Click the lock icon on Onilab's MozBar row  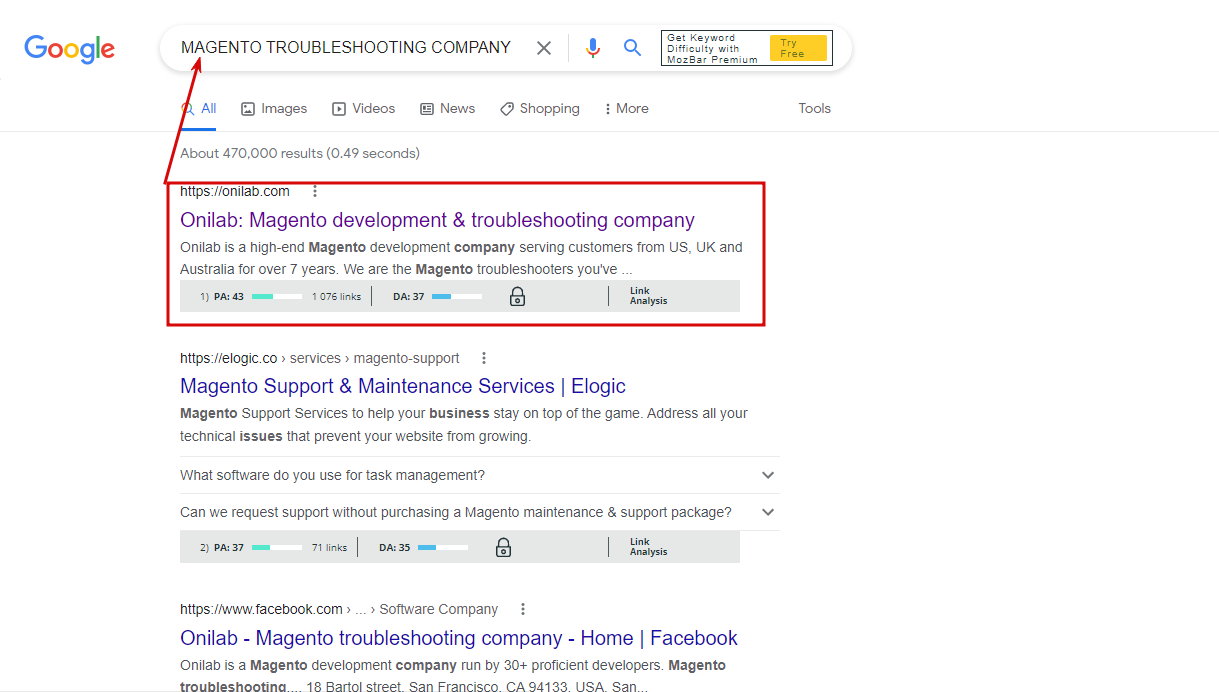point(517,296)
